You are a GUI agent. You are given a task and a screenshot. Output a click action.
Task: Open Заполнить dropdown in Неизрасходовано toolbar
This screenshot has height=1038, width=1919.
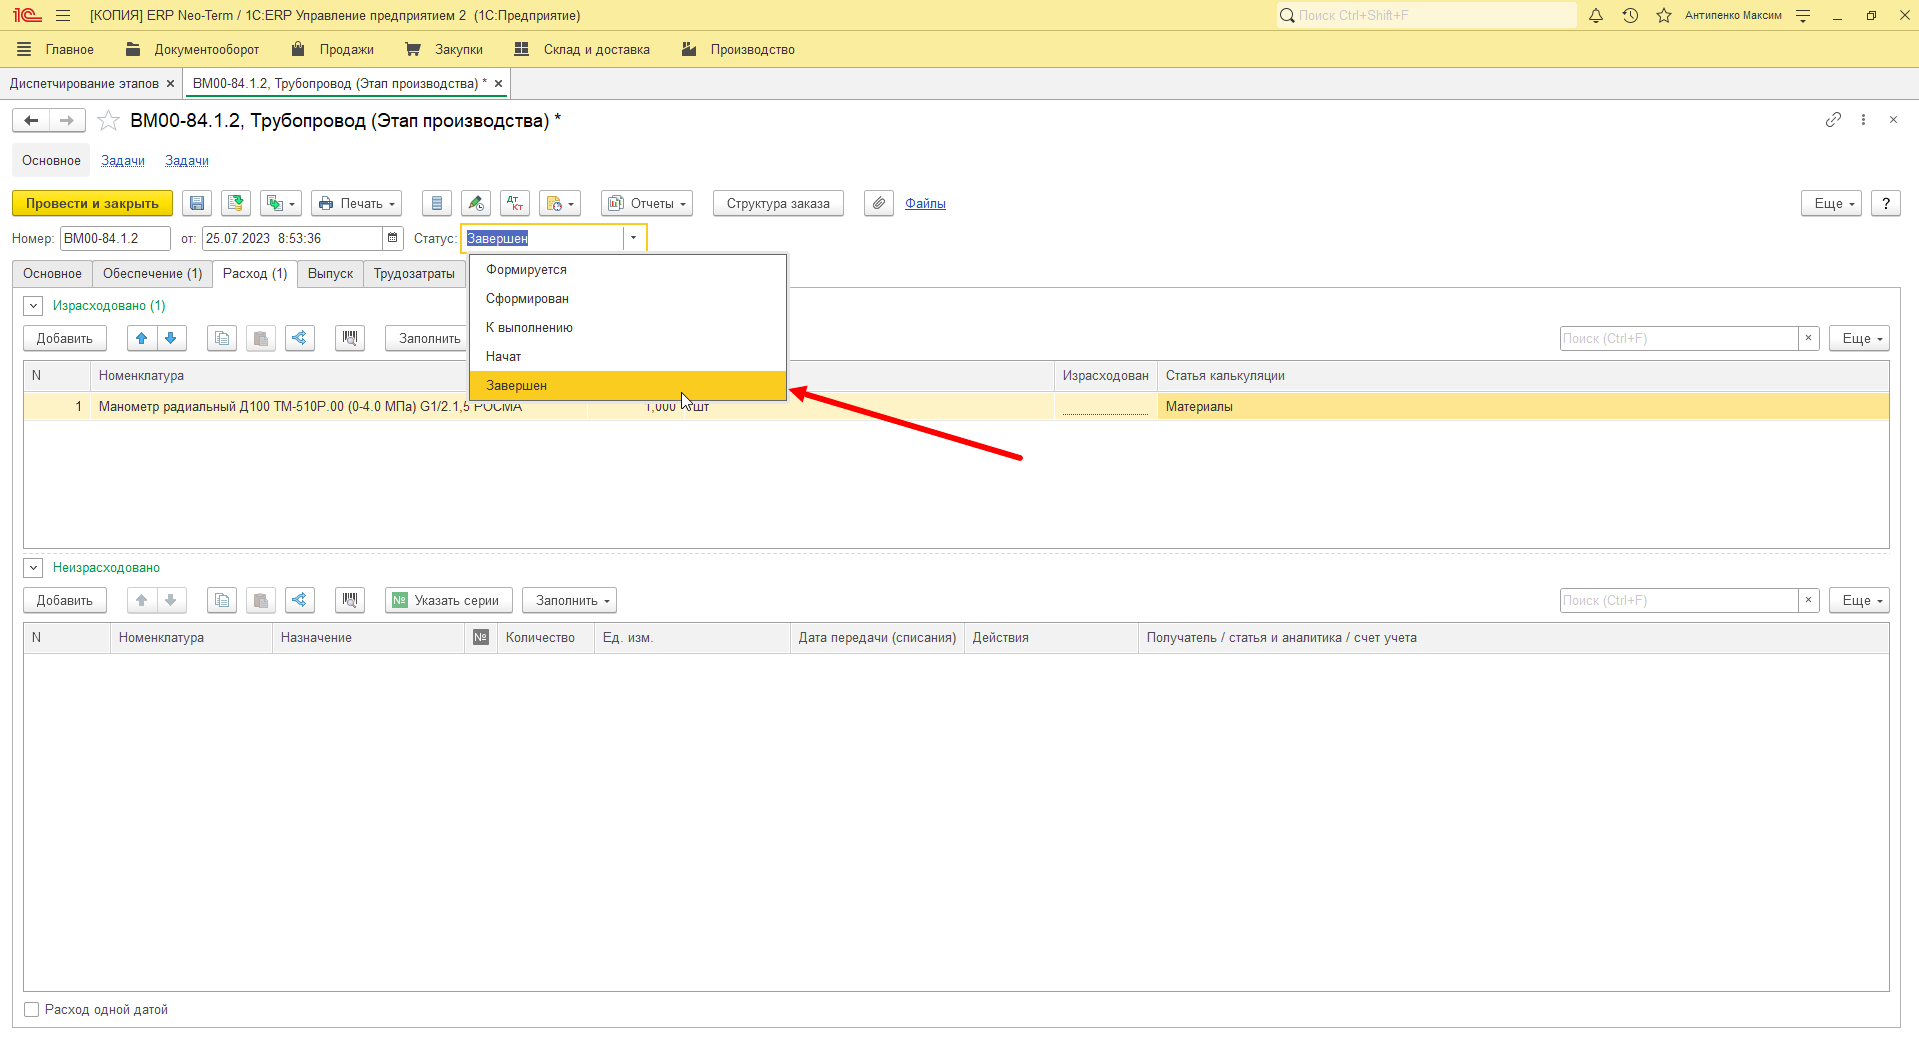click(x=569, y=600)
